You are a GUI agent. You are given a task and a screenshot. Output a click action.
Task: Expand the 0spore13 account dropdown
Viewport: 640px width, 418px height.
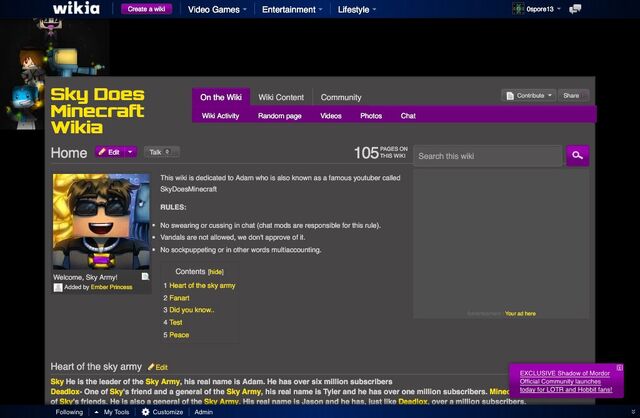559,9
